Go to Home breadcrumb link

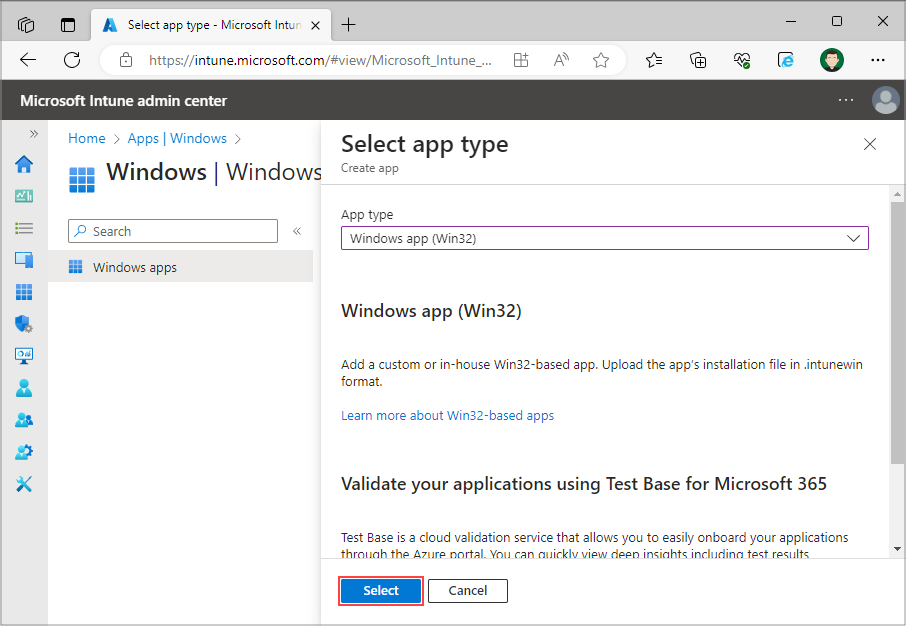point(87,138)
